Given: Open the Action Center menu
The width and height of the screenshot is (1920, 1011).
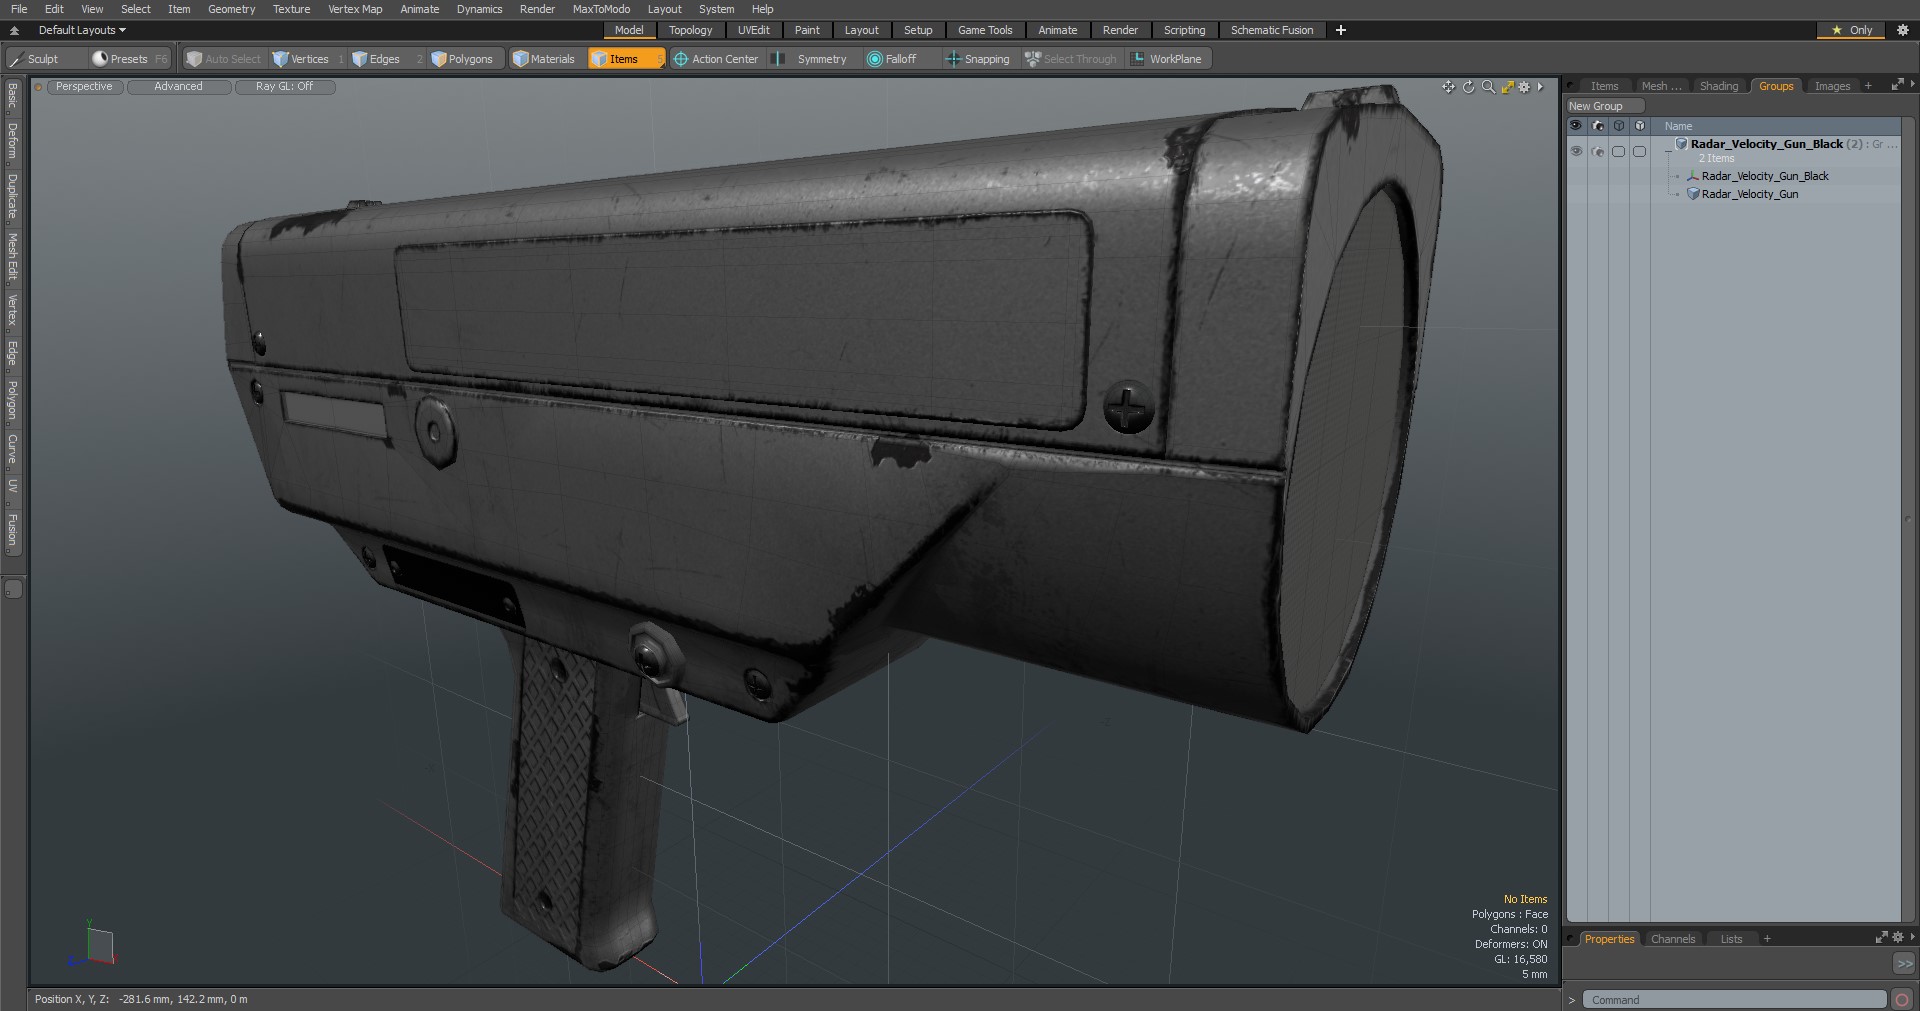Looking at the screenshot, I should click(716, 59).
